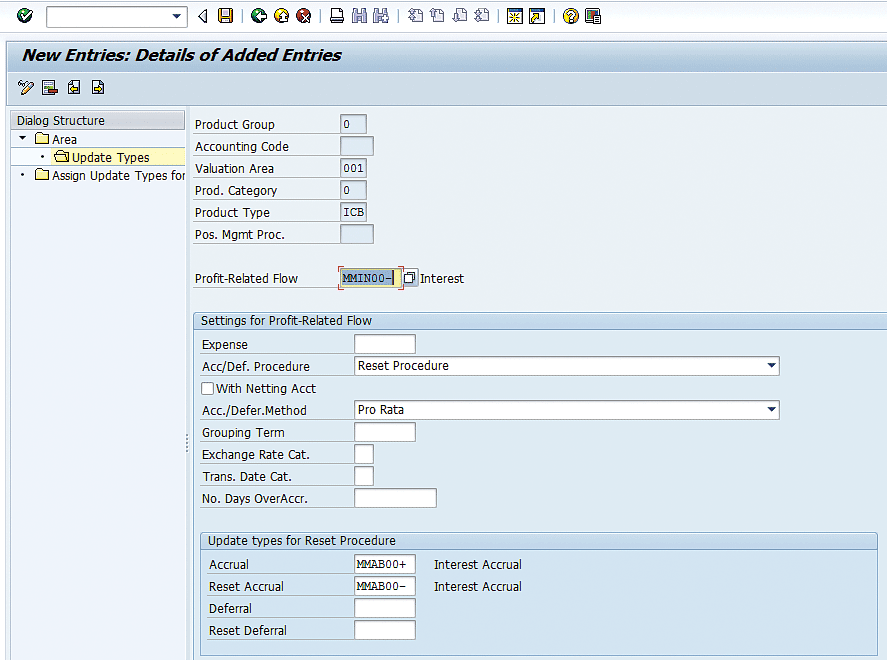The height and width of the screenshot is (660, 887).
Task: Click the Delete entry icon
Action: pyautogui.click(x=50, y=88)
